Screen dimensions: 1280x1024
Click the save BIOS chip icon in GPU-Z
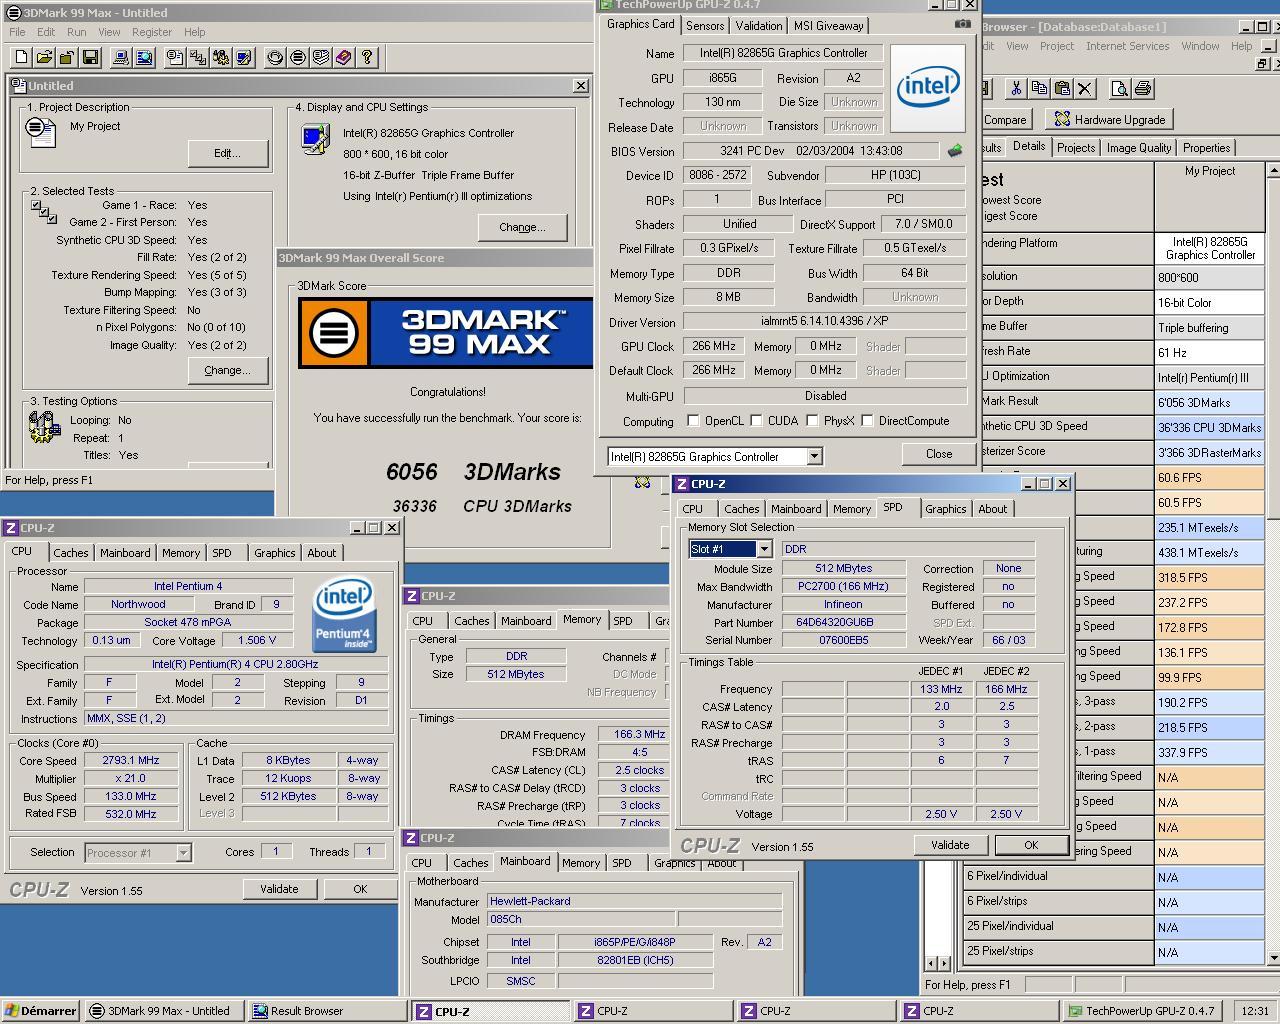[x=955, y=151]
